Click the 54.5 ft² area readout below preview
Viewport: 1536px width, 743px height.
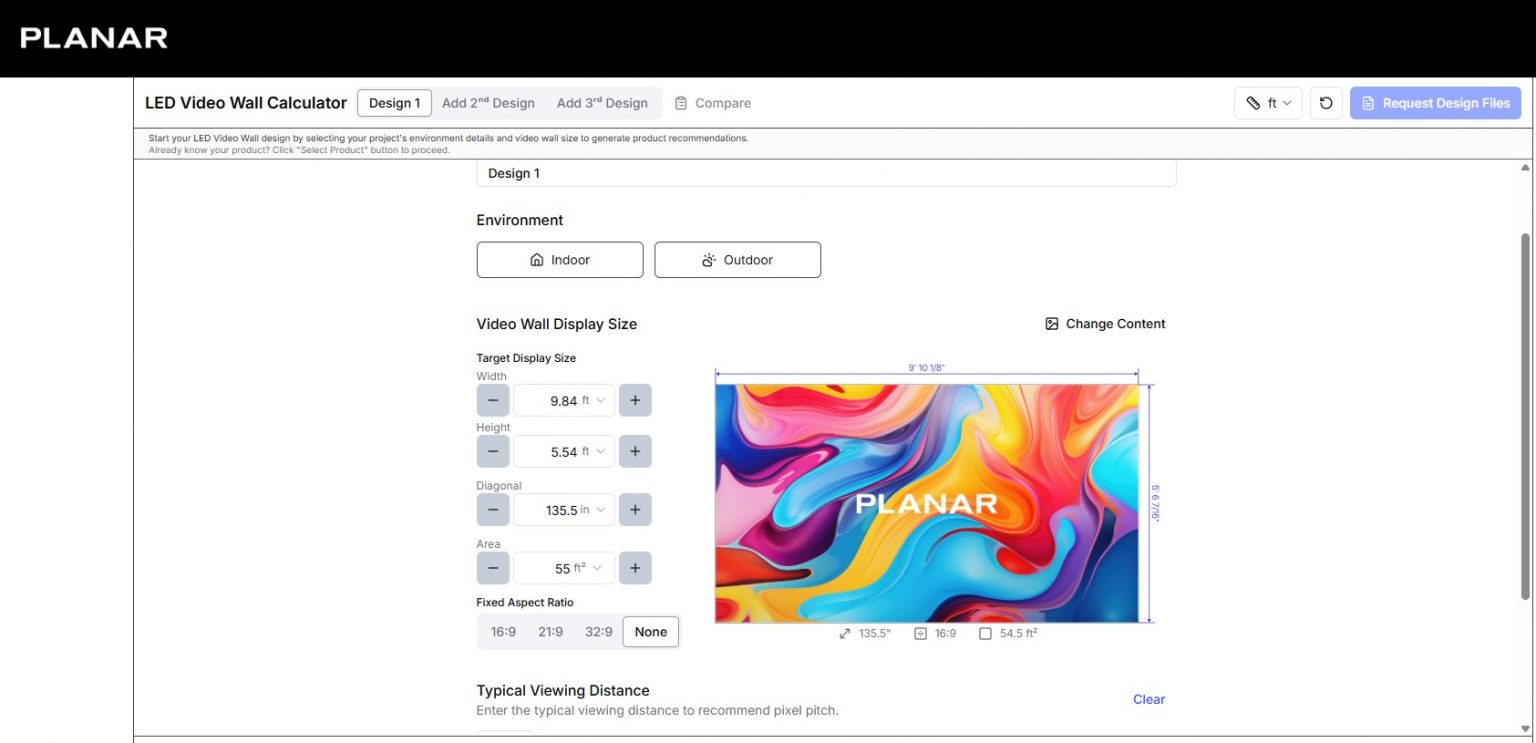[1008, 634]
